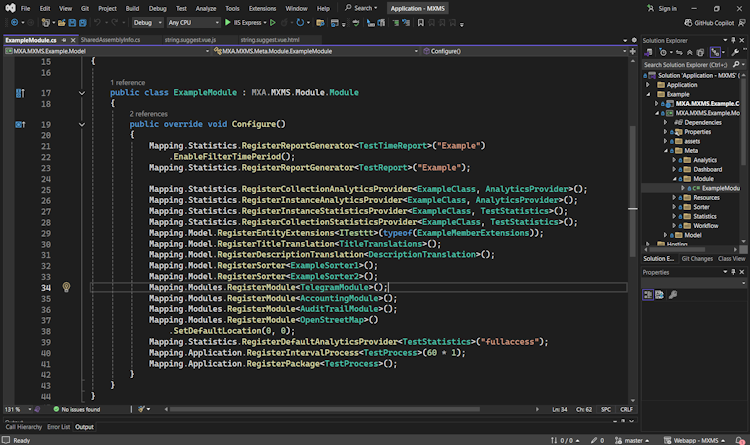Click the inheritance margin icon on line 19
This screenshot has width=750, height=445.
click(20, 124)
